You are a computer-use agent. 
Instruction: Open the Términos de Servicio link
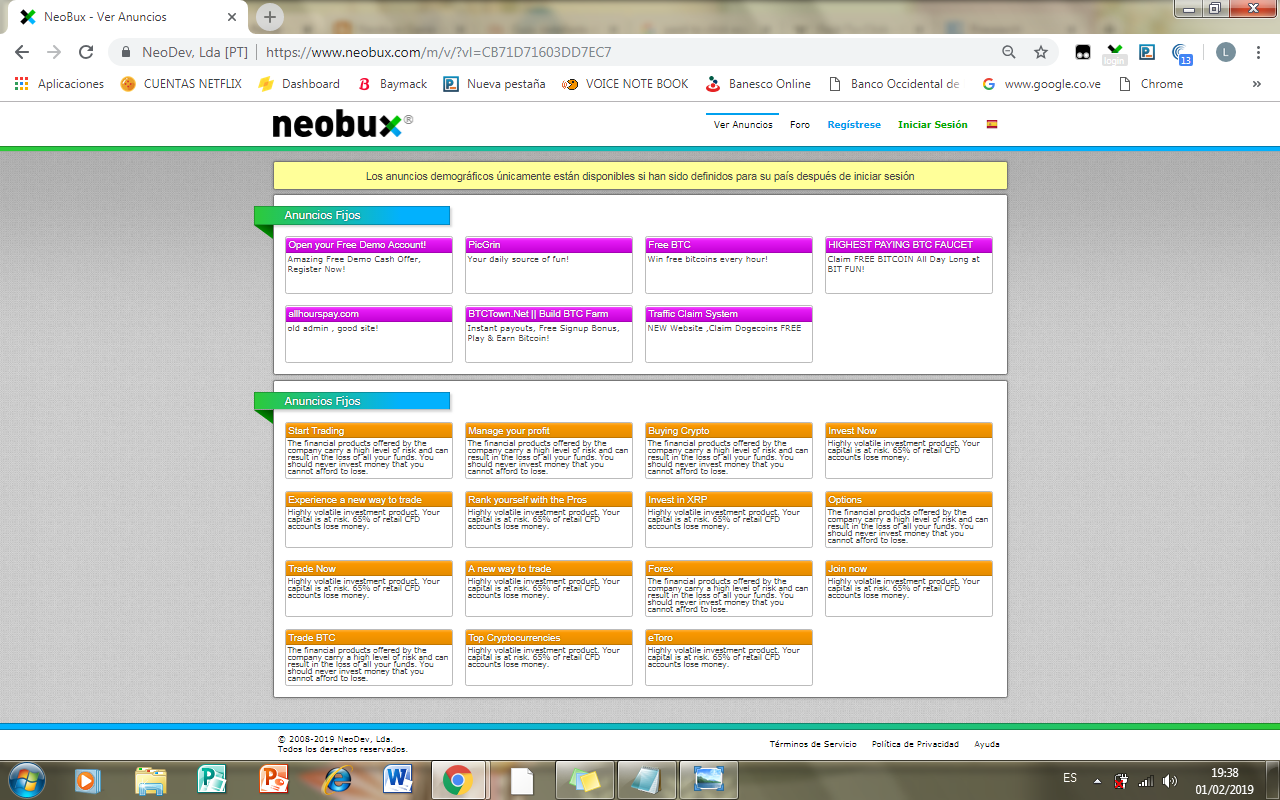pyautogui.click(x=813, y=744)
